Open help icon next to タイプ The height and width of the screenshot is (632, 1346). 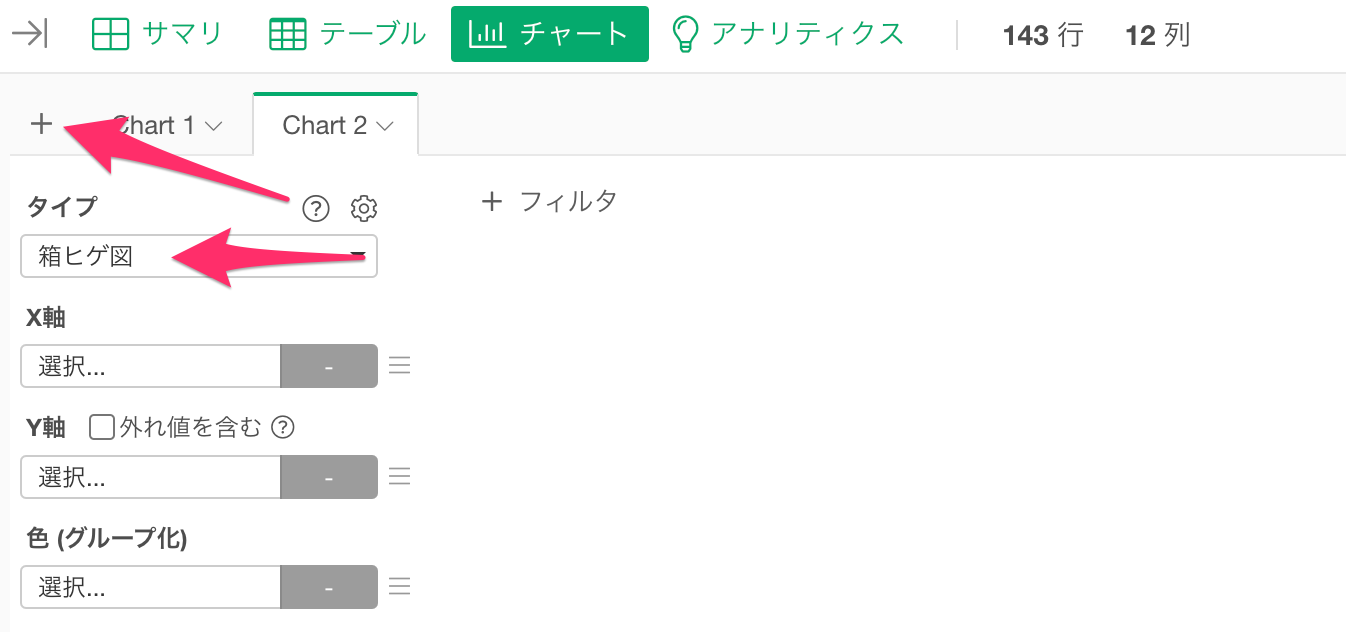click(x=316, y=208)
